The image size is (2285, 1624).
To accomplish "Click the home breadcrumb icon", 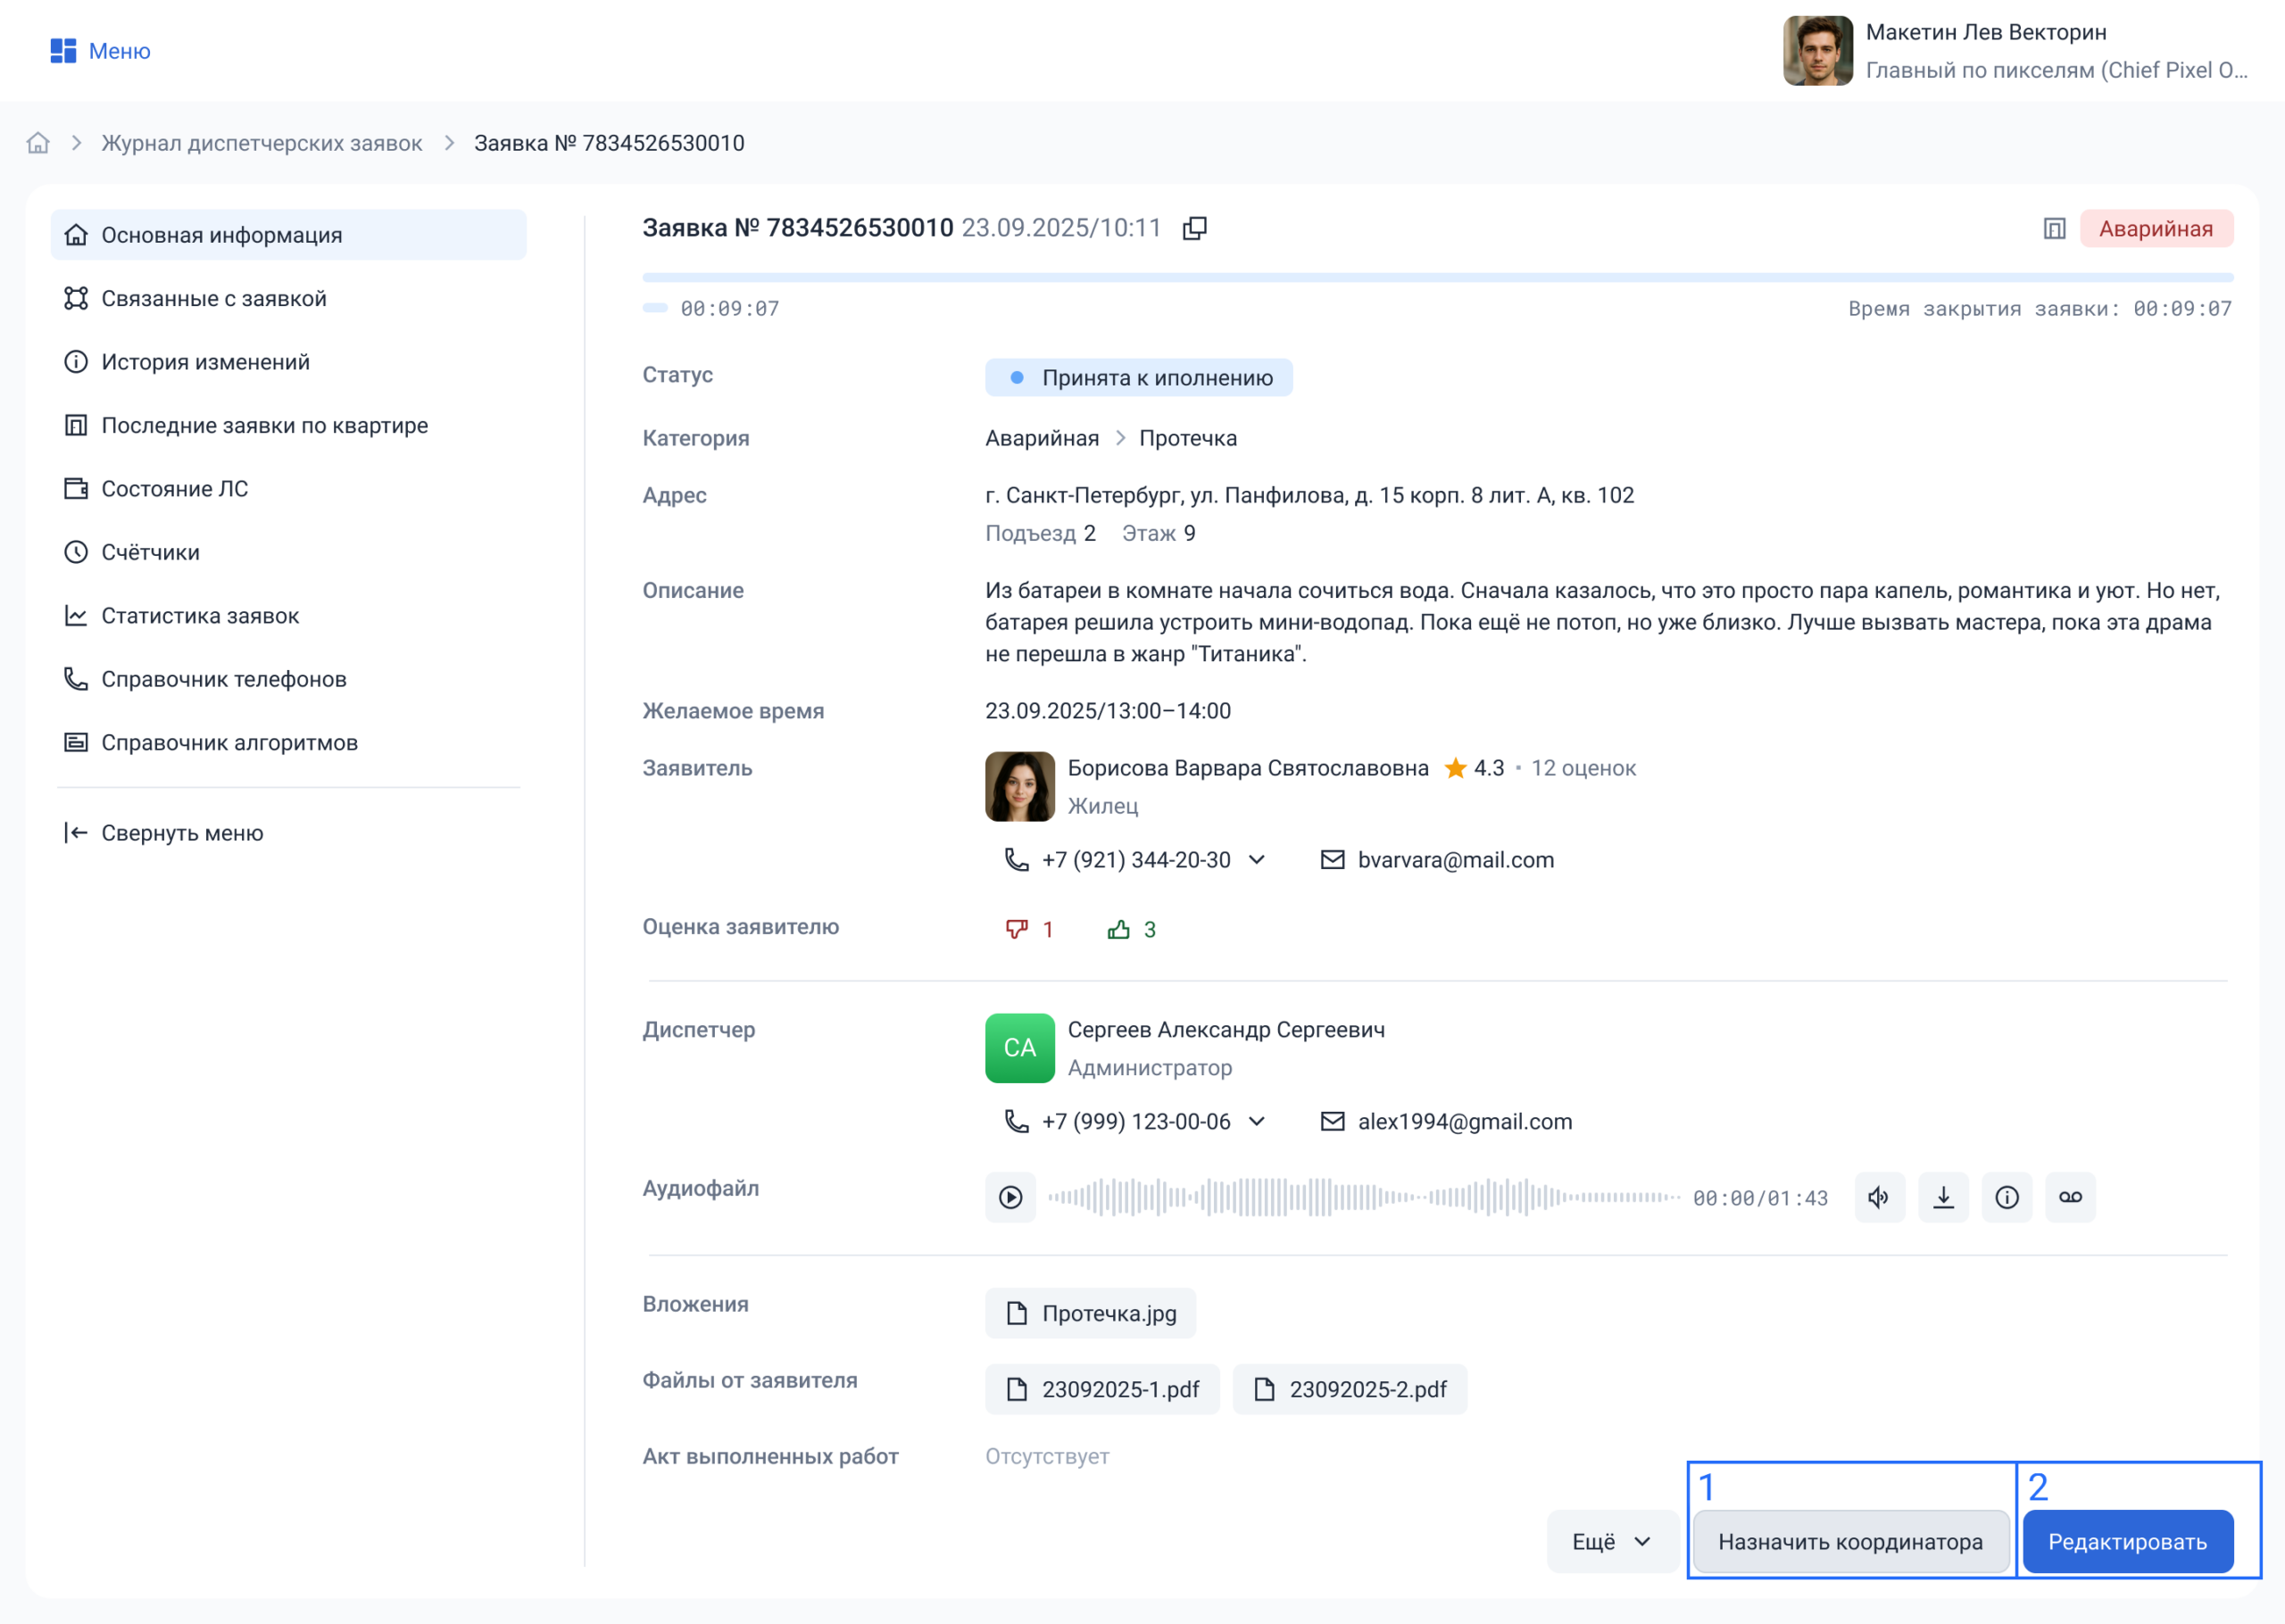I will point(38,143).
